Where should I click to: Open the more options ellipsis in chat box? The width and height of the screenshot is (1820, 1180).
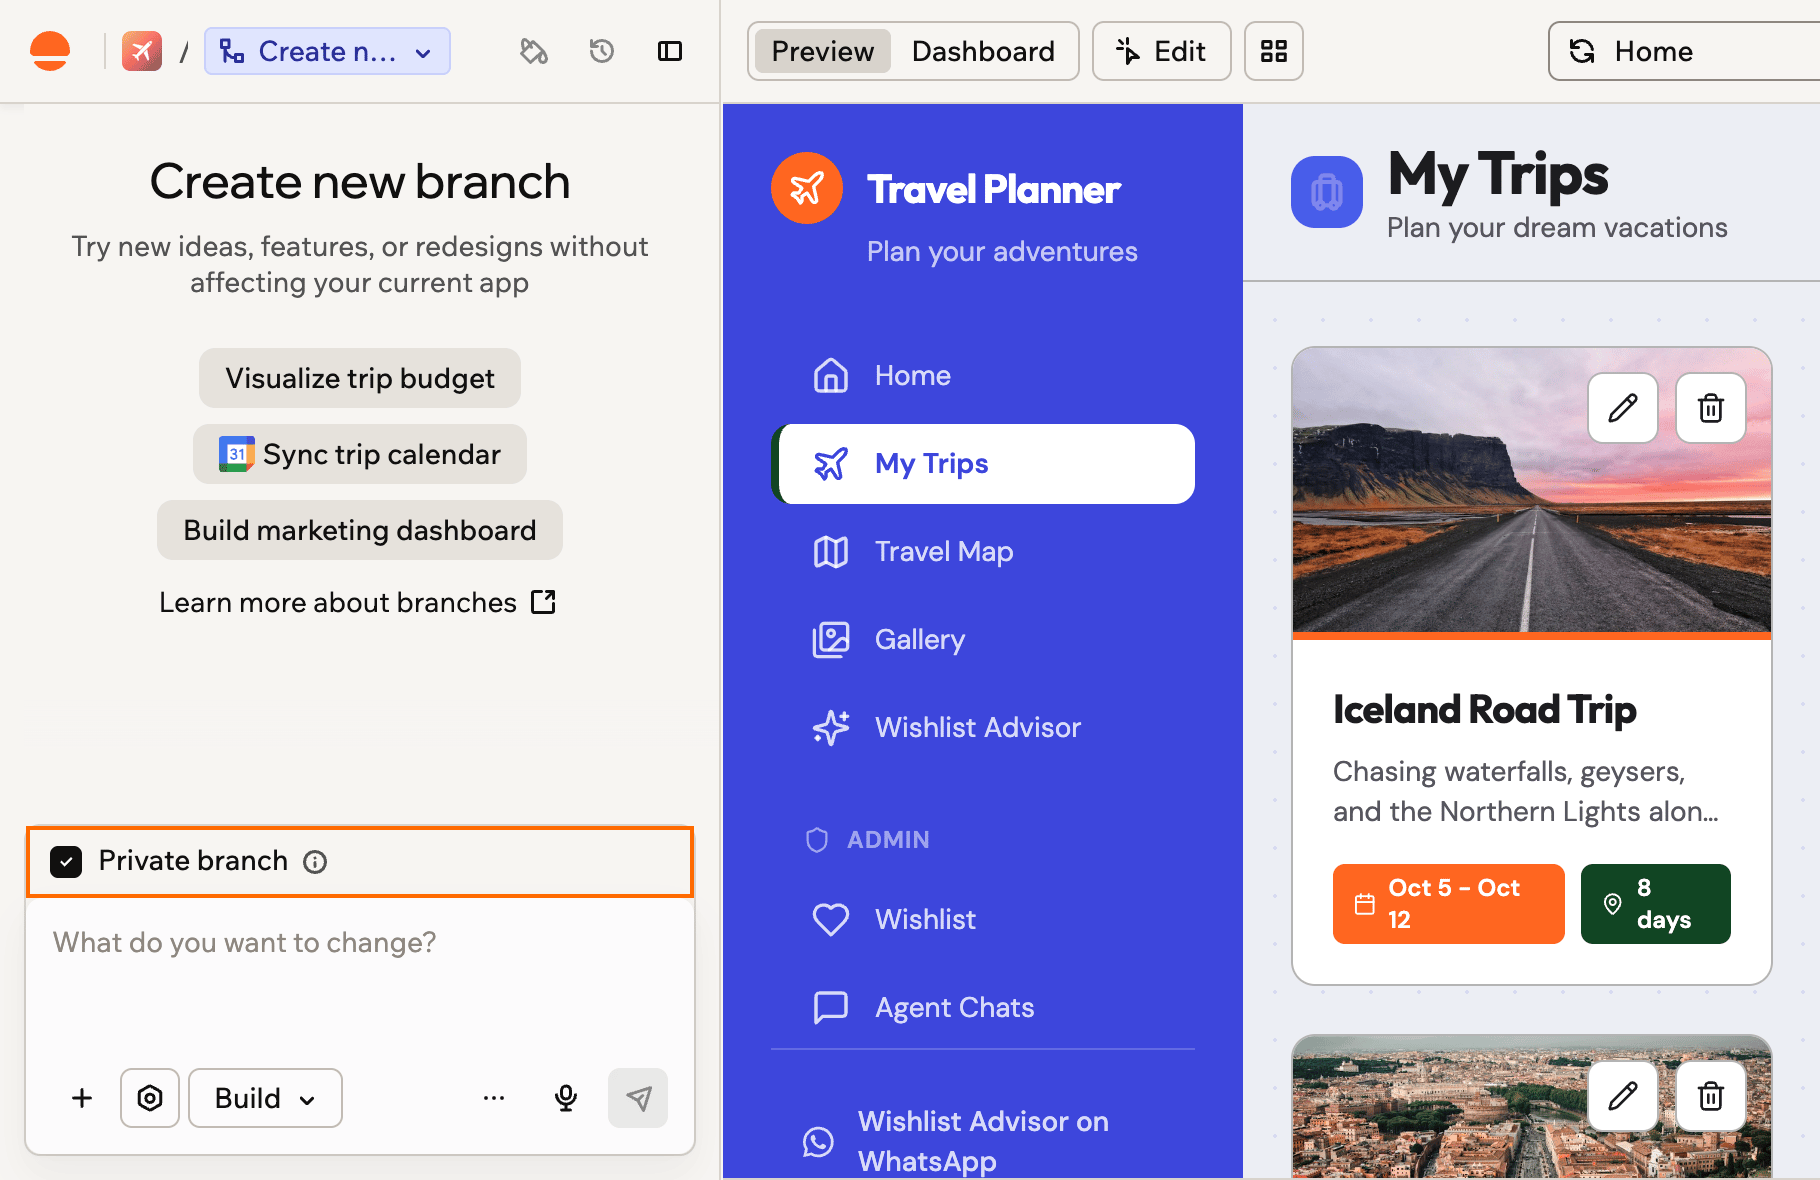click(x=494, y=1098)
